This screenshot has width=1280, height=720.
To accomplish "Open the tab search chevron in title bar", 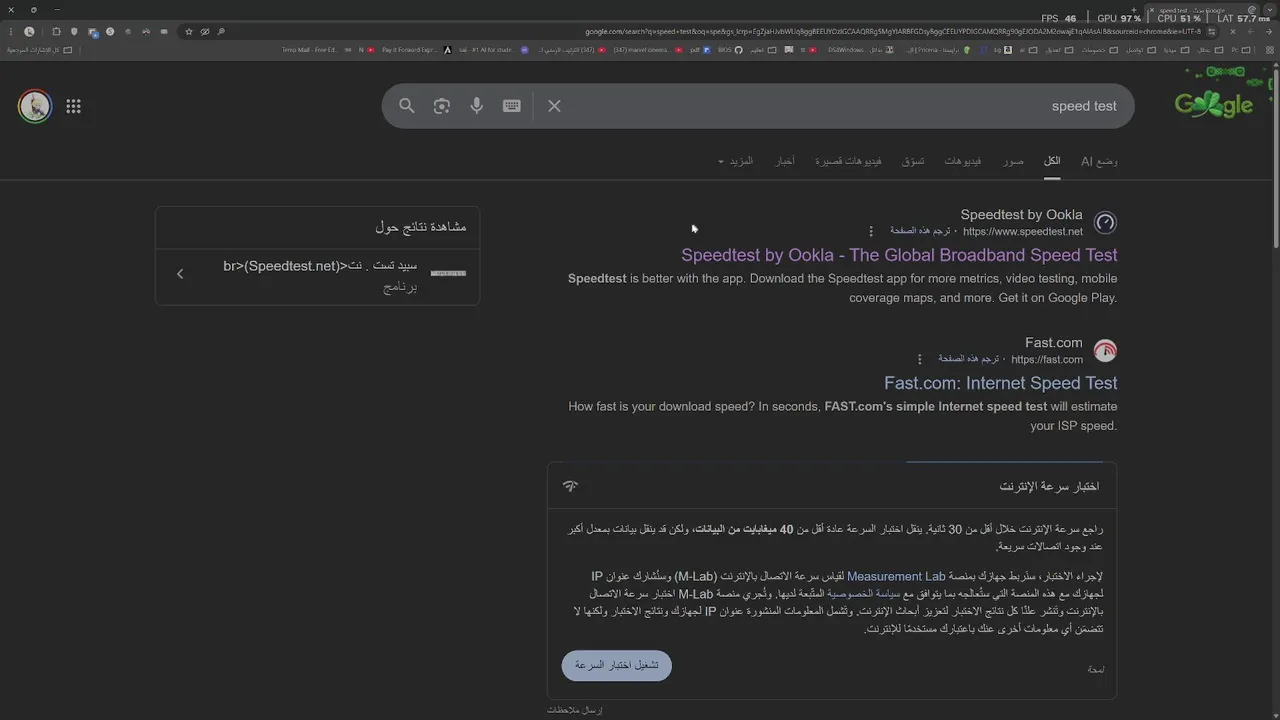I will pyautogui.click(x=1270, y=10).
